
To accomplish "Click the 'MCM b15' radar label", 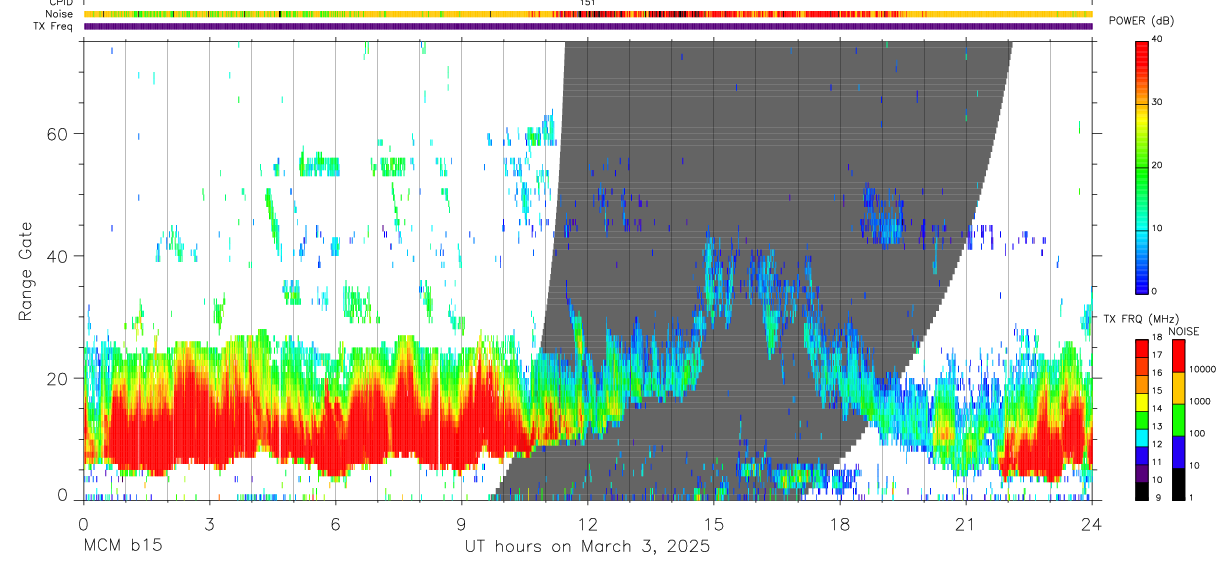I will point(122,547).
